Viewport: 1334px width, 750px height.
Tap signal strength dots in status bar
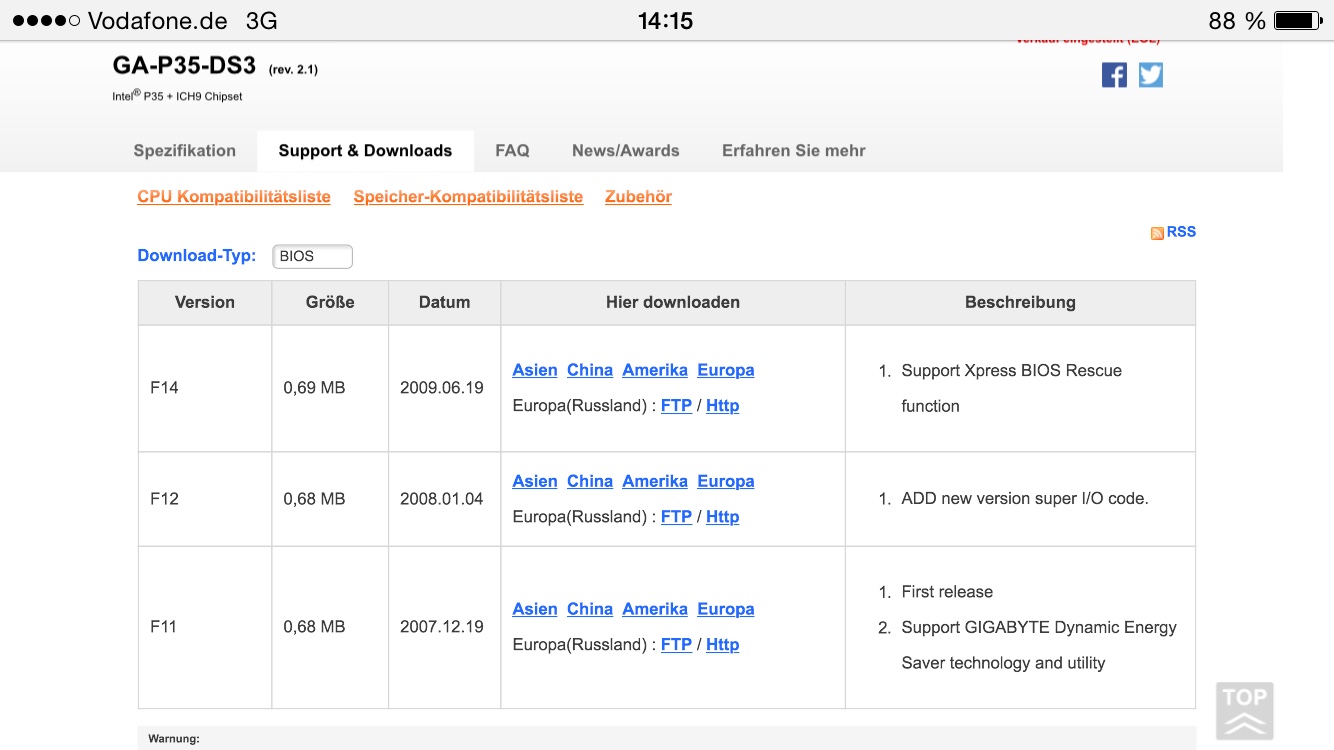pos(46,21)
